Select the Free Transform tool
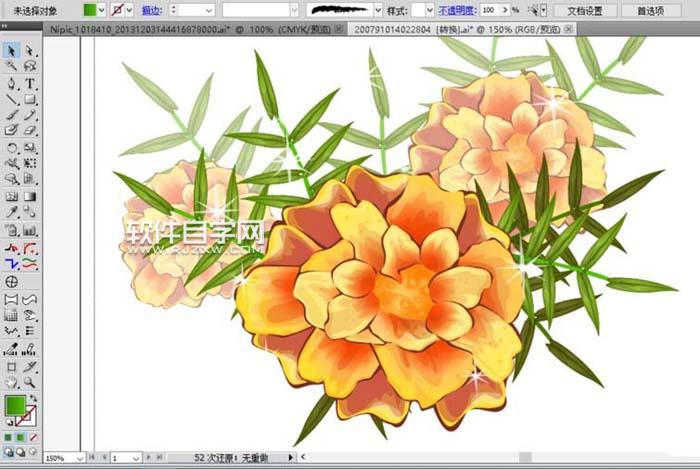700x469 pixels. [30, 163]
